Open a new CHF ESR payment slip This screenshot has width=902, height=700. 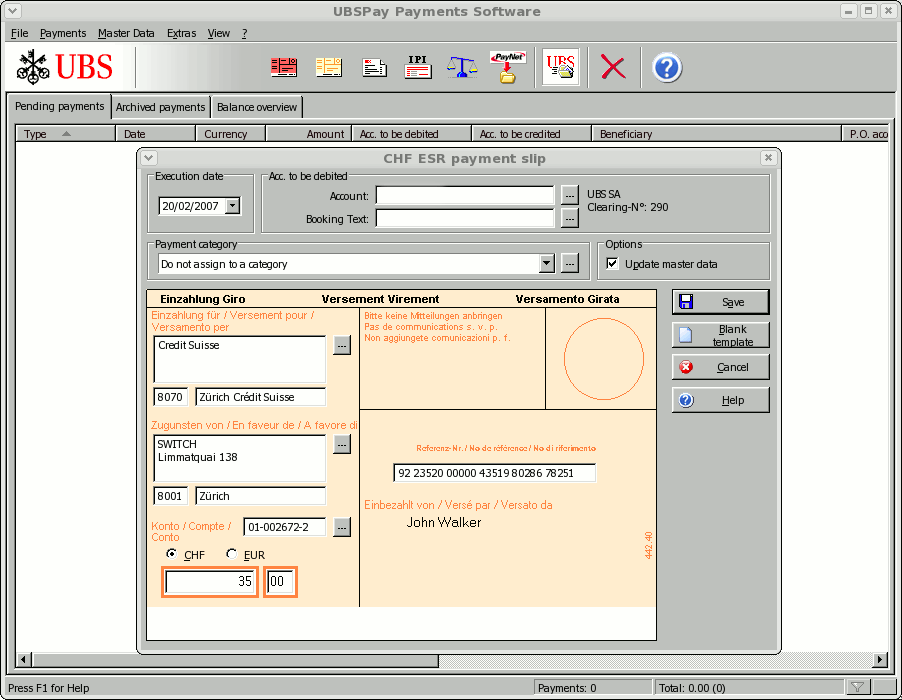283,66
